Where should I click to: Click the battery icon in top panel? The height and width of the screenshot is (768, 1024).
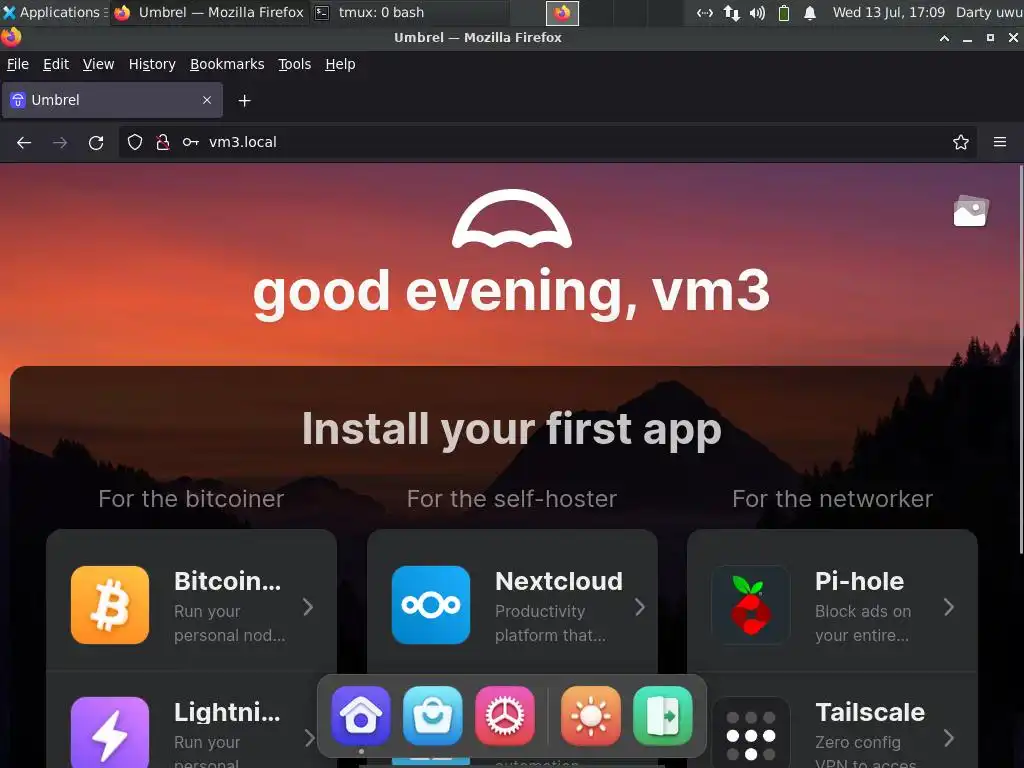(784, 13)
